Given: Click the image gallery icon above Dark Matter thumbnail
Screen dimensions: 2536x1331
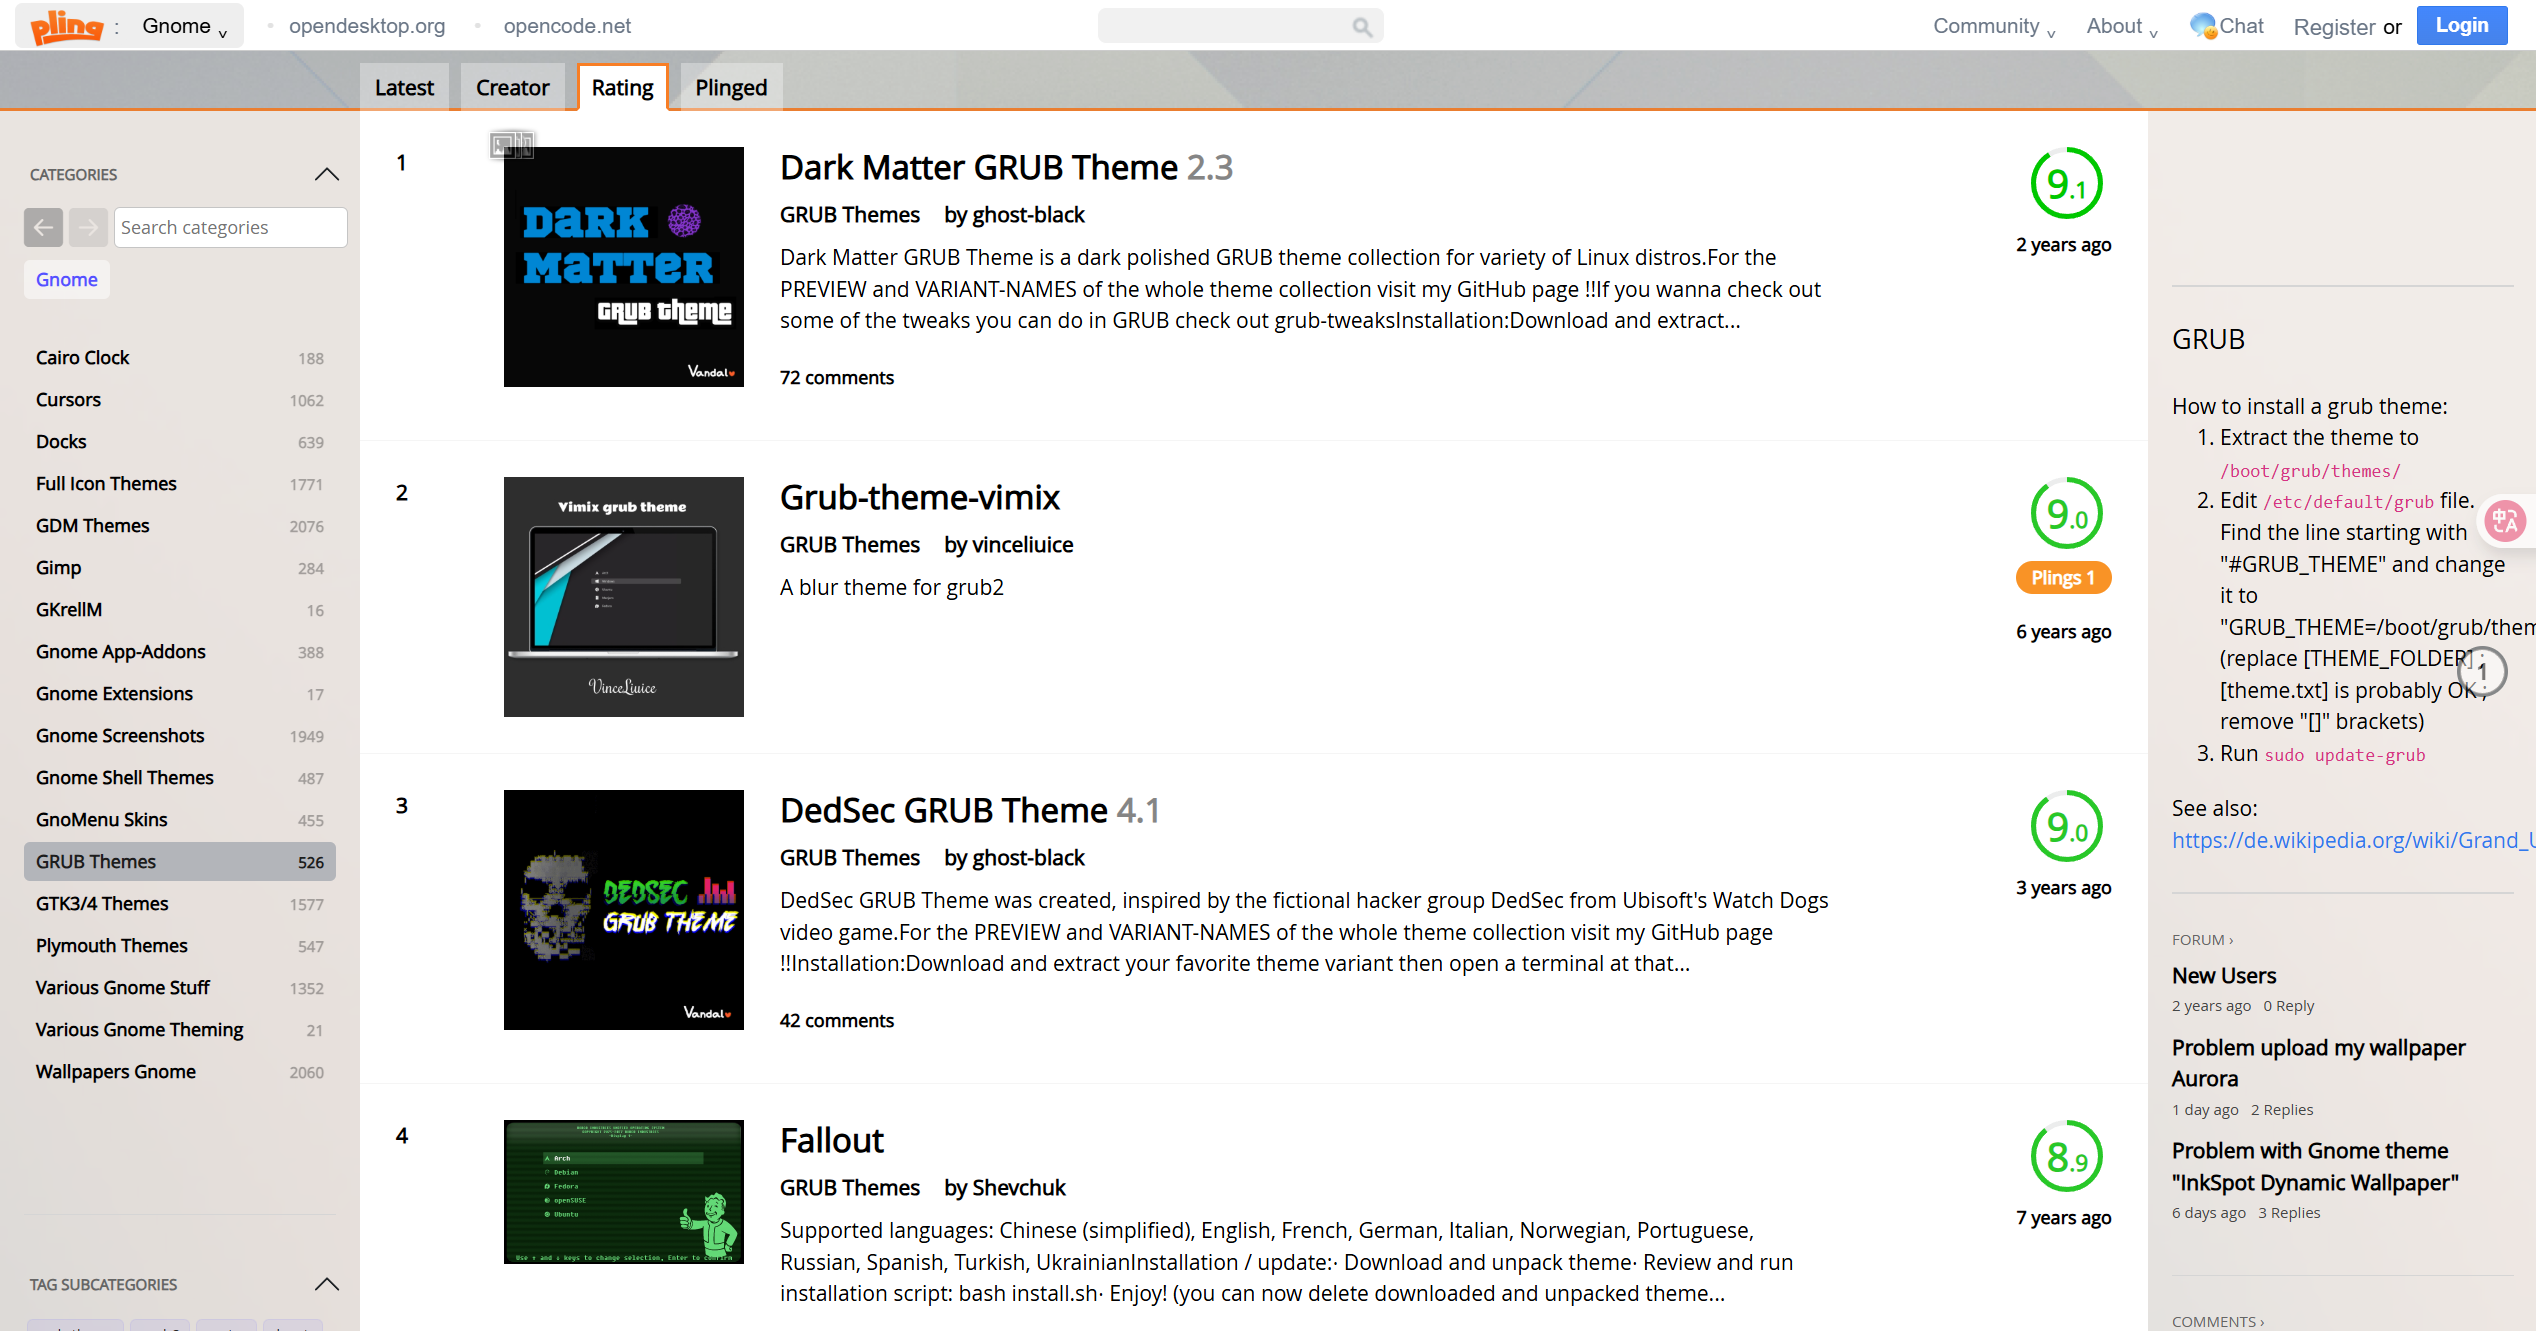Looking at the screenshot, I should [512, 145].
